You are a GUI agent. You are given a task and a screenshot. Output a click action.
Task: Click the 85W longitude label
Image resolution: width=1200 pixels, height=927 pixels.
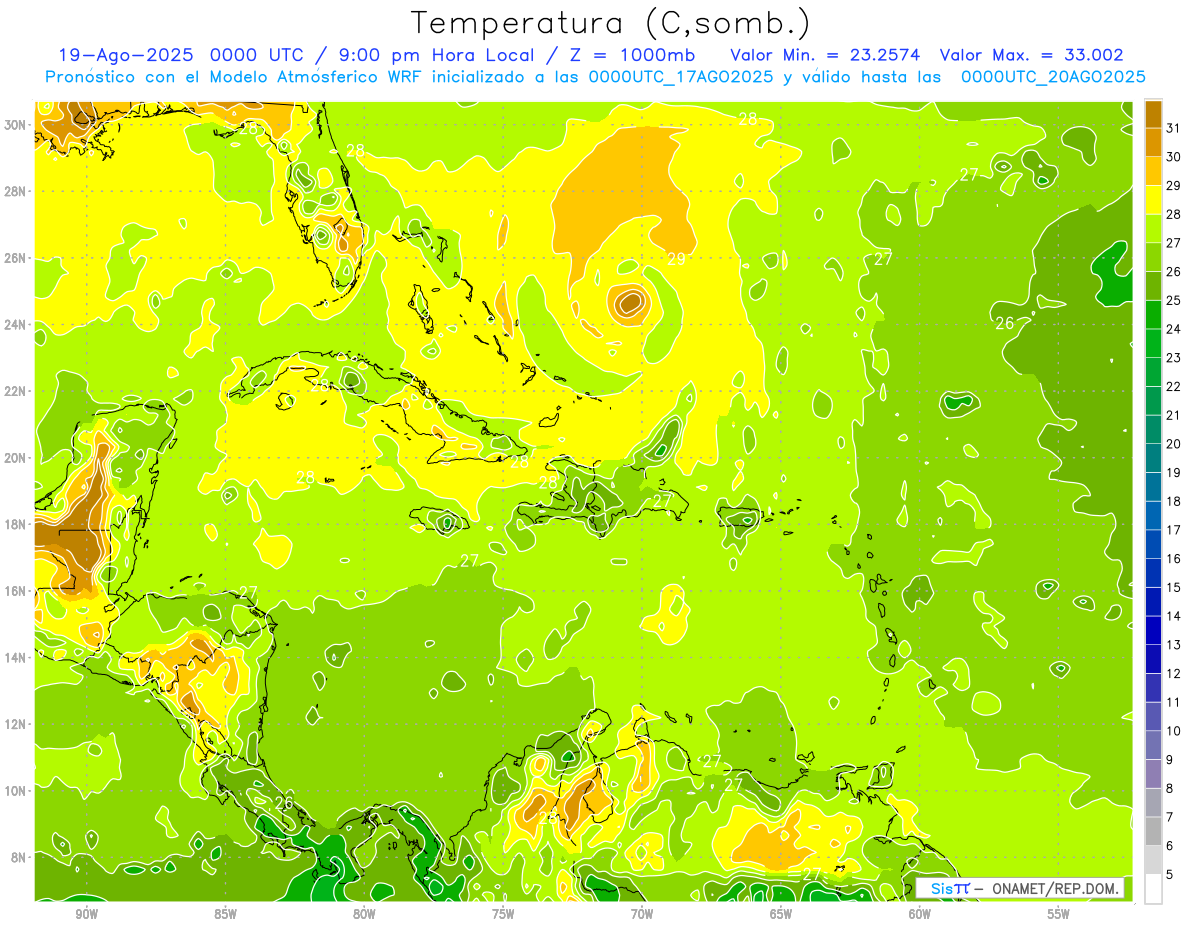click(225, 914)
